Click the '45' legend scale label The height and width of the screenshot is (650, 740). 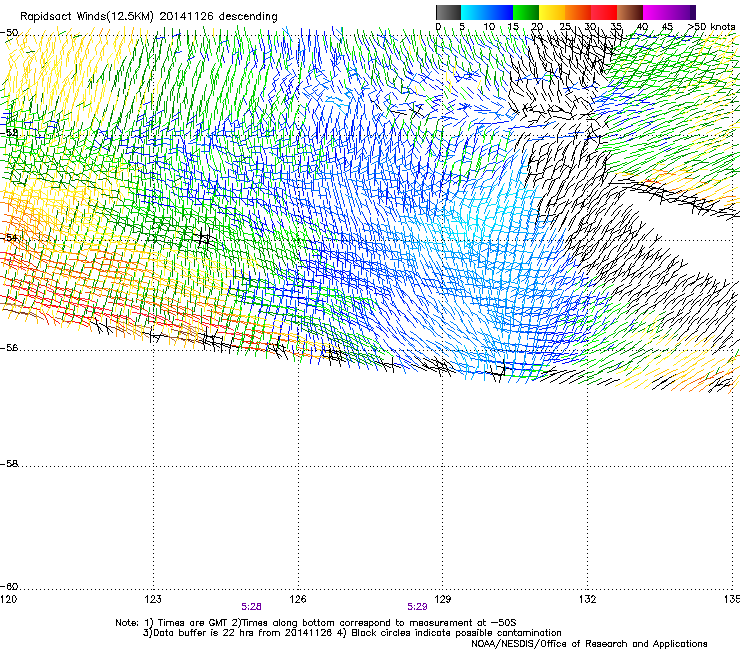(667, 26)
